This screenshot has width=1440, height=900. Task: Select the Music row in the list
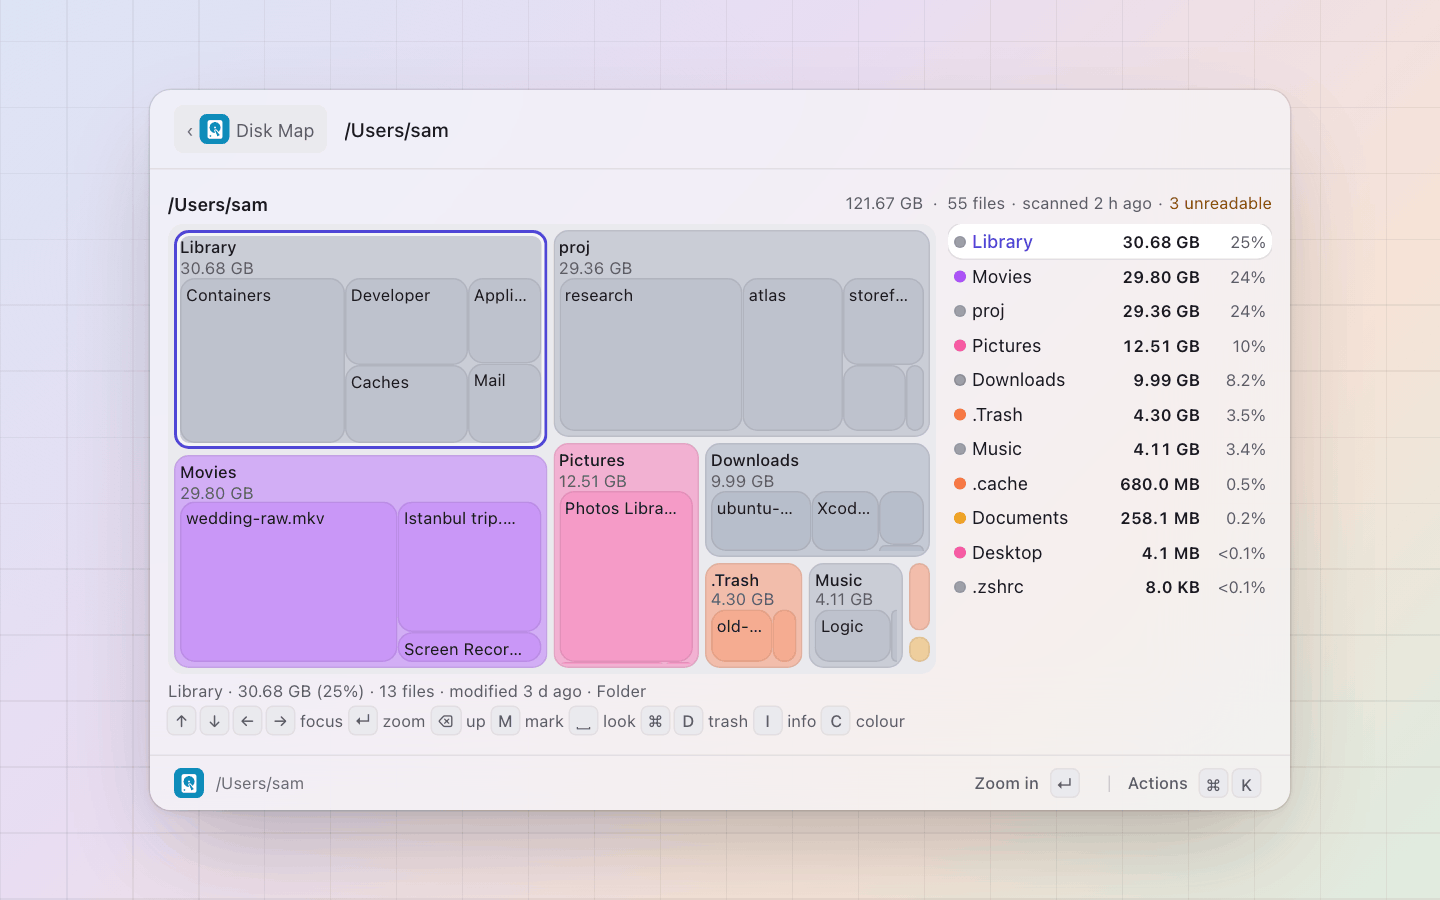click(1110, 449)
